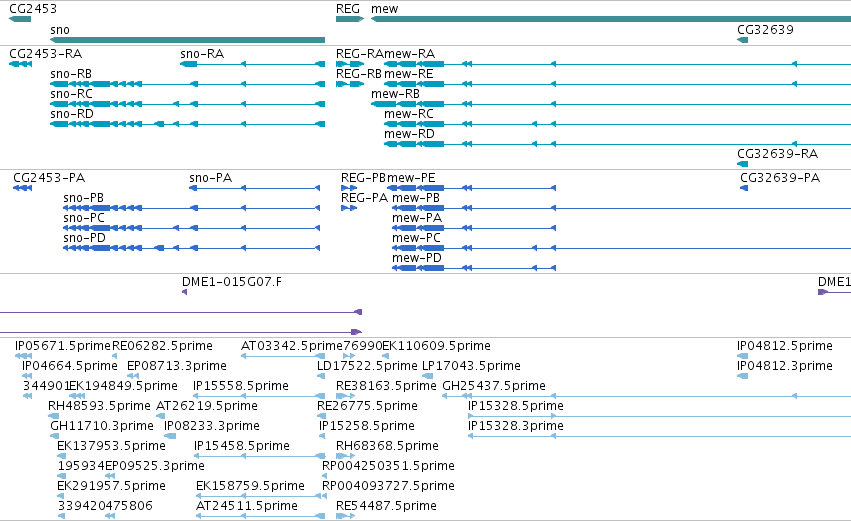Click RP004250351.5prime EST label
The width and height of the screenshot is (851, 521).
pos(389,467)
